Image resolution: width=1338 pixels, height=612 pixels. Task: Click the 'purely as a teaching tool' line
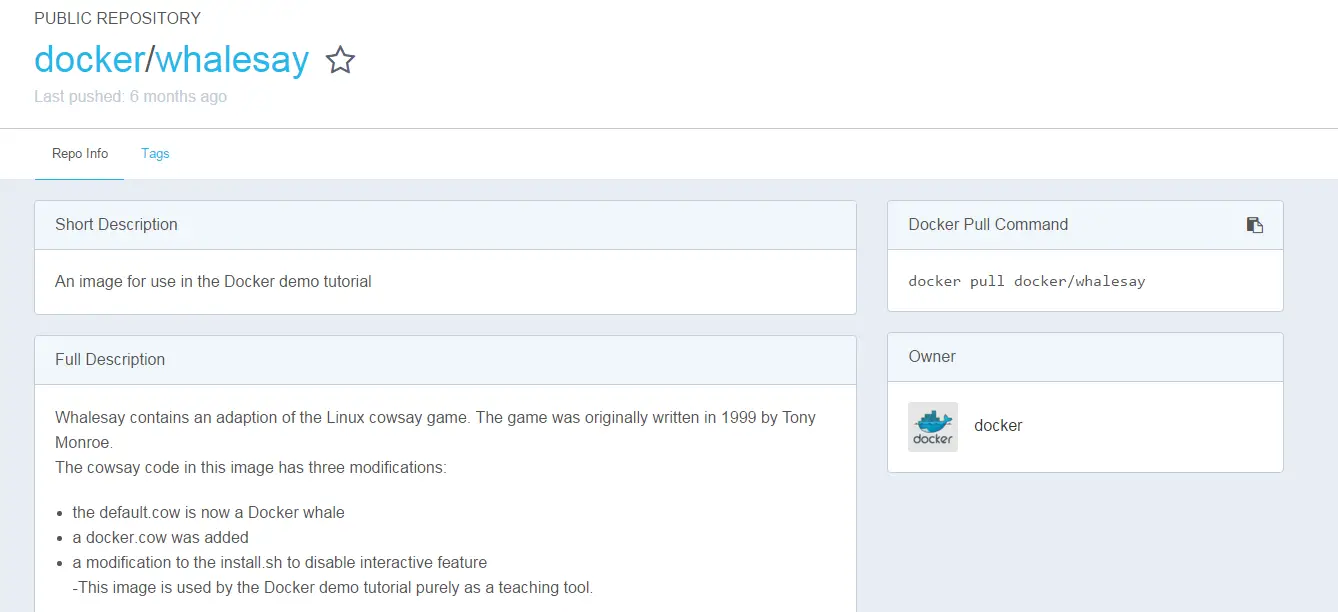(x=333, y=588)
